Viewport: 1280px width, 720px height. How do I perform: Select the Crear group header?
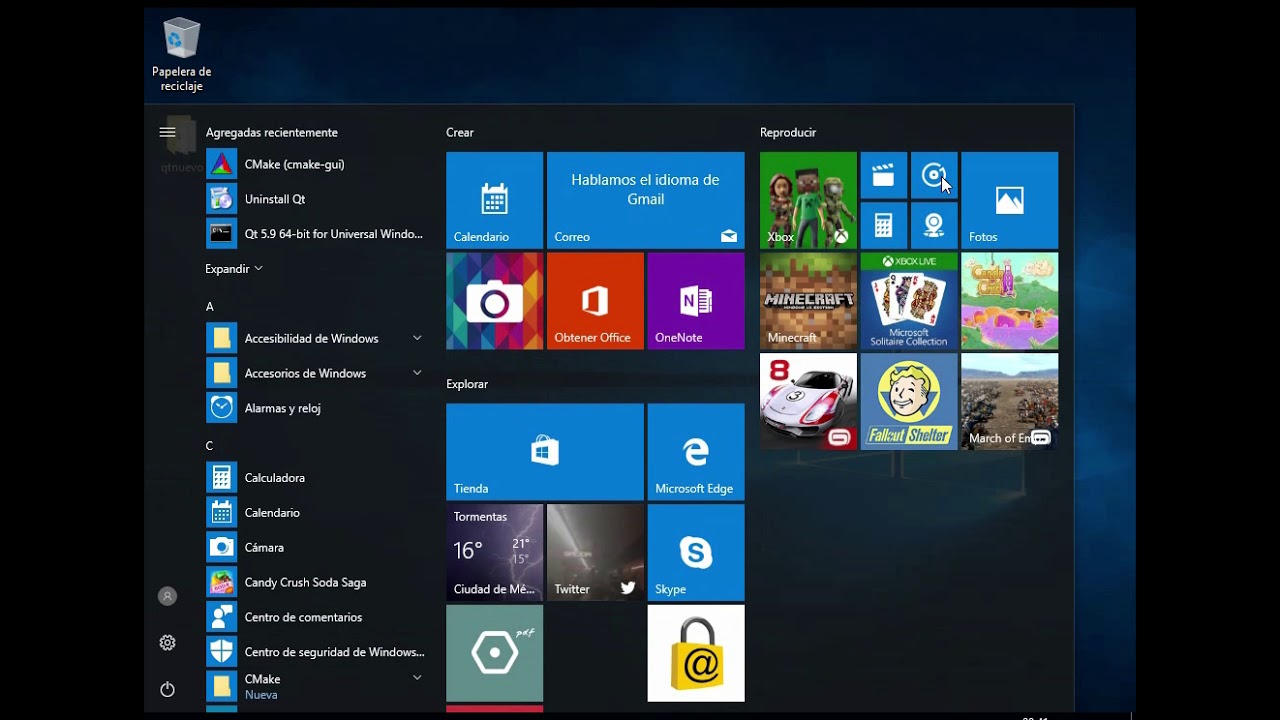point(460,133)
